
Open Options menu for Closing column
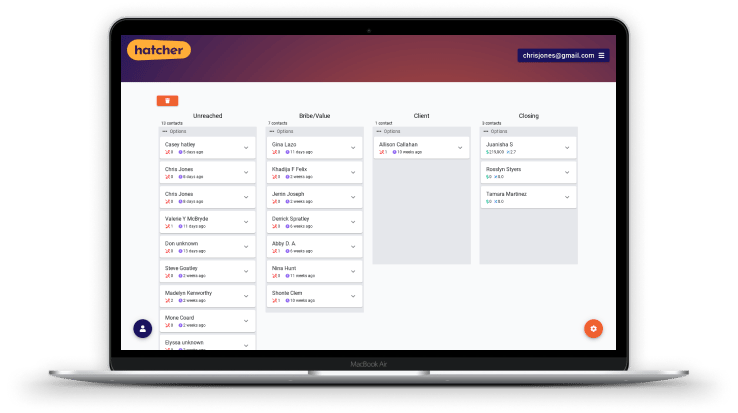point(496,131)
